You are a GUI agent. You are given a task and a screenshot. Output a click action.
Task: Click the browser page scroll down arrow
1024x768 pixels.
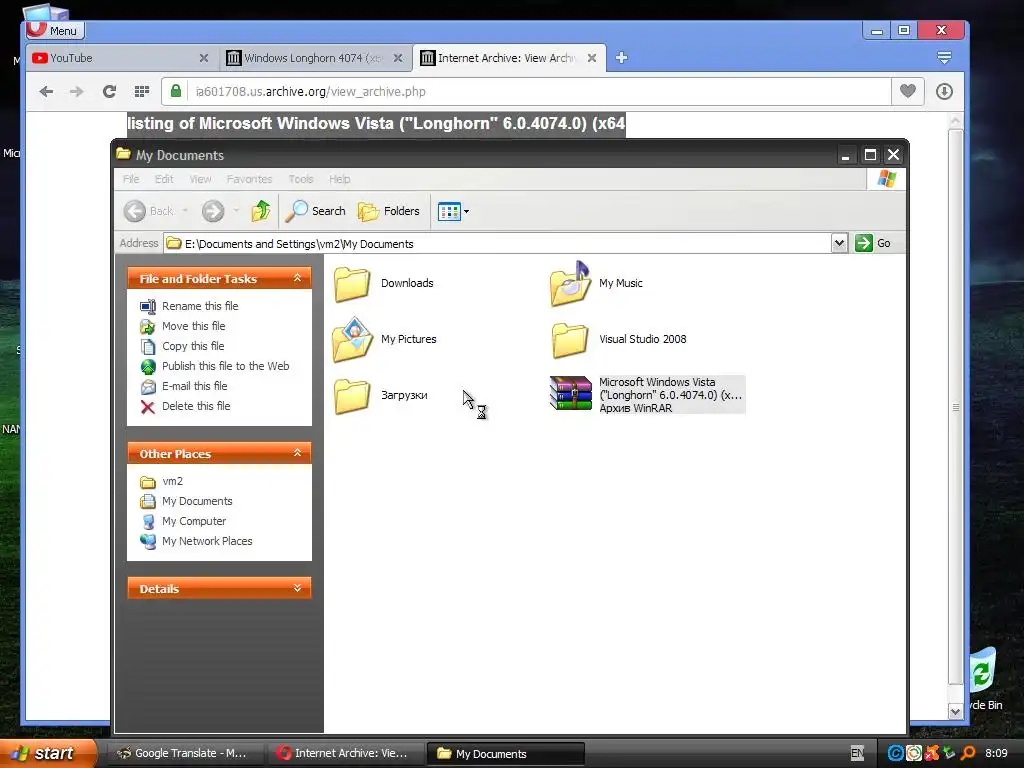point(955,712)
